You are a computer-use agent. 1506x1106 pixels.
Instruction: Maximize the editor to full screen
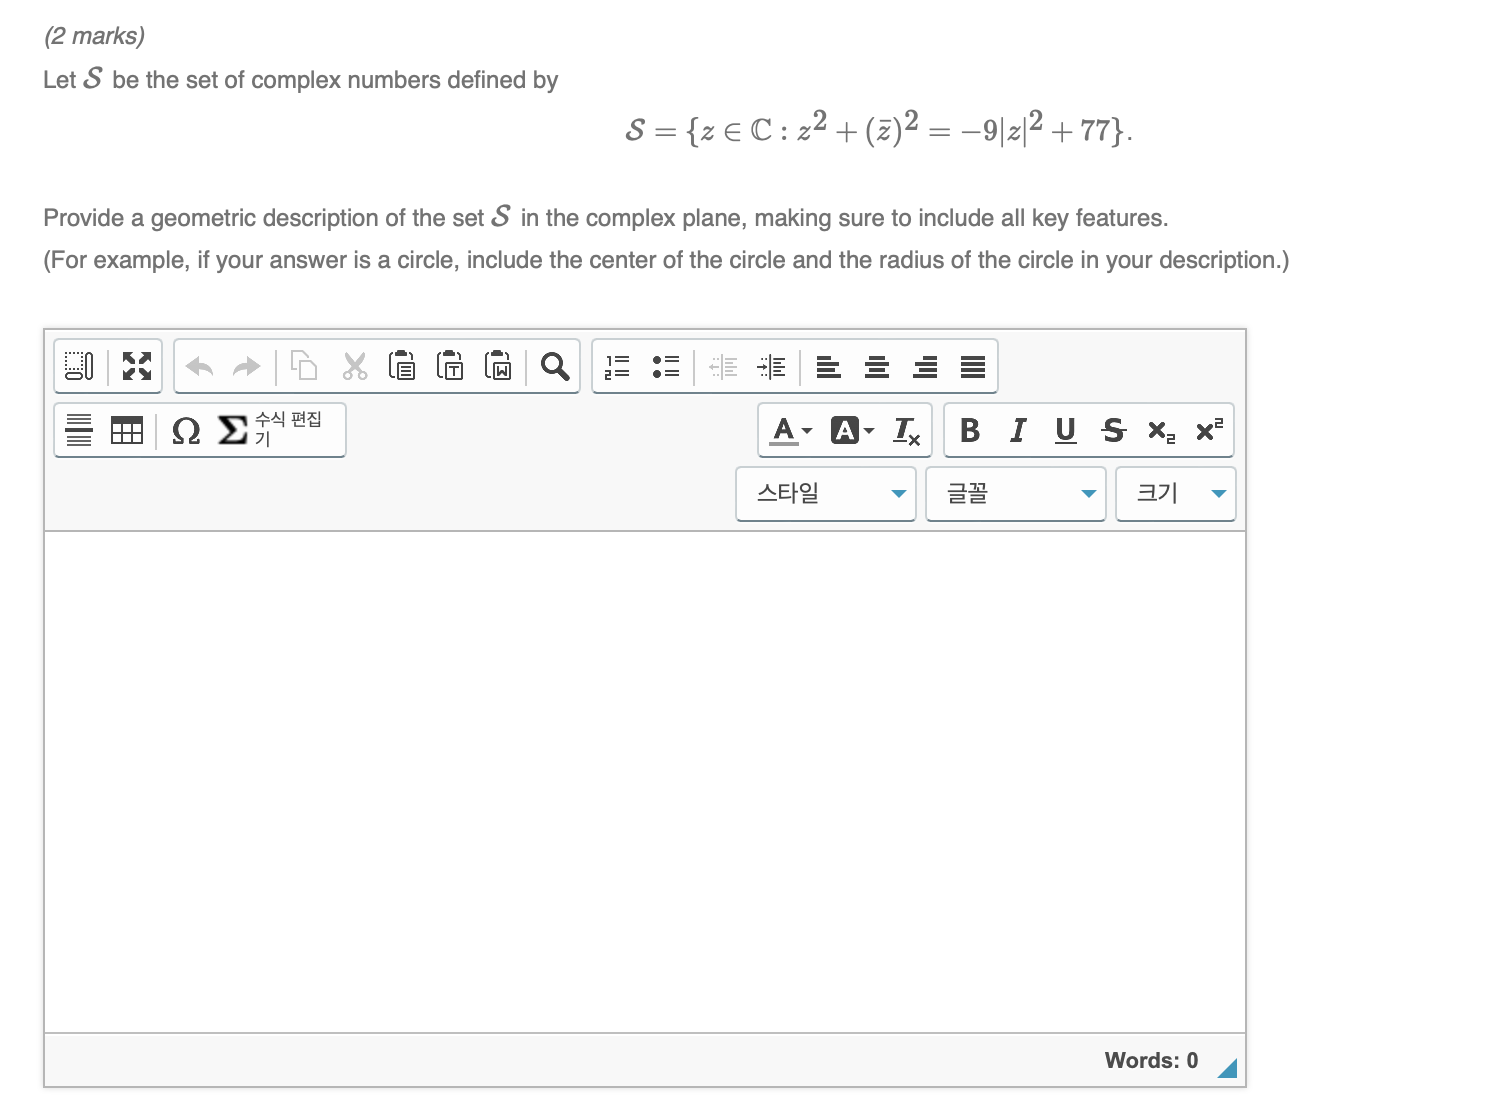(137, 366)
